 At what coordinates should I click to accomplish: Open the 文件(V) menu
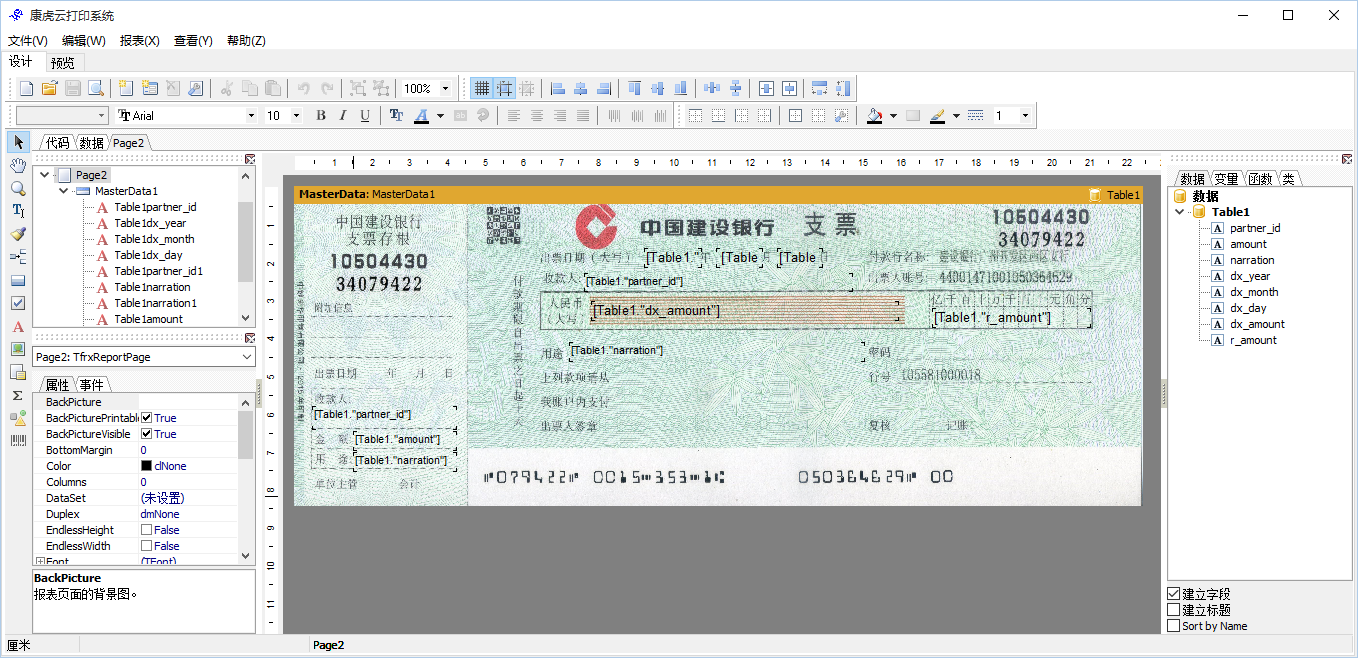(x=28, y=41)
